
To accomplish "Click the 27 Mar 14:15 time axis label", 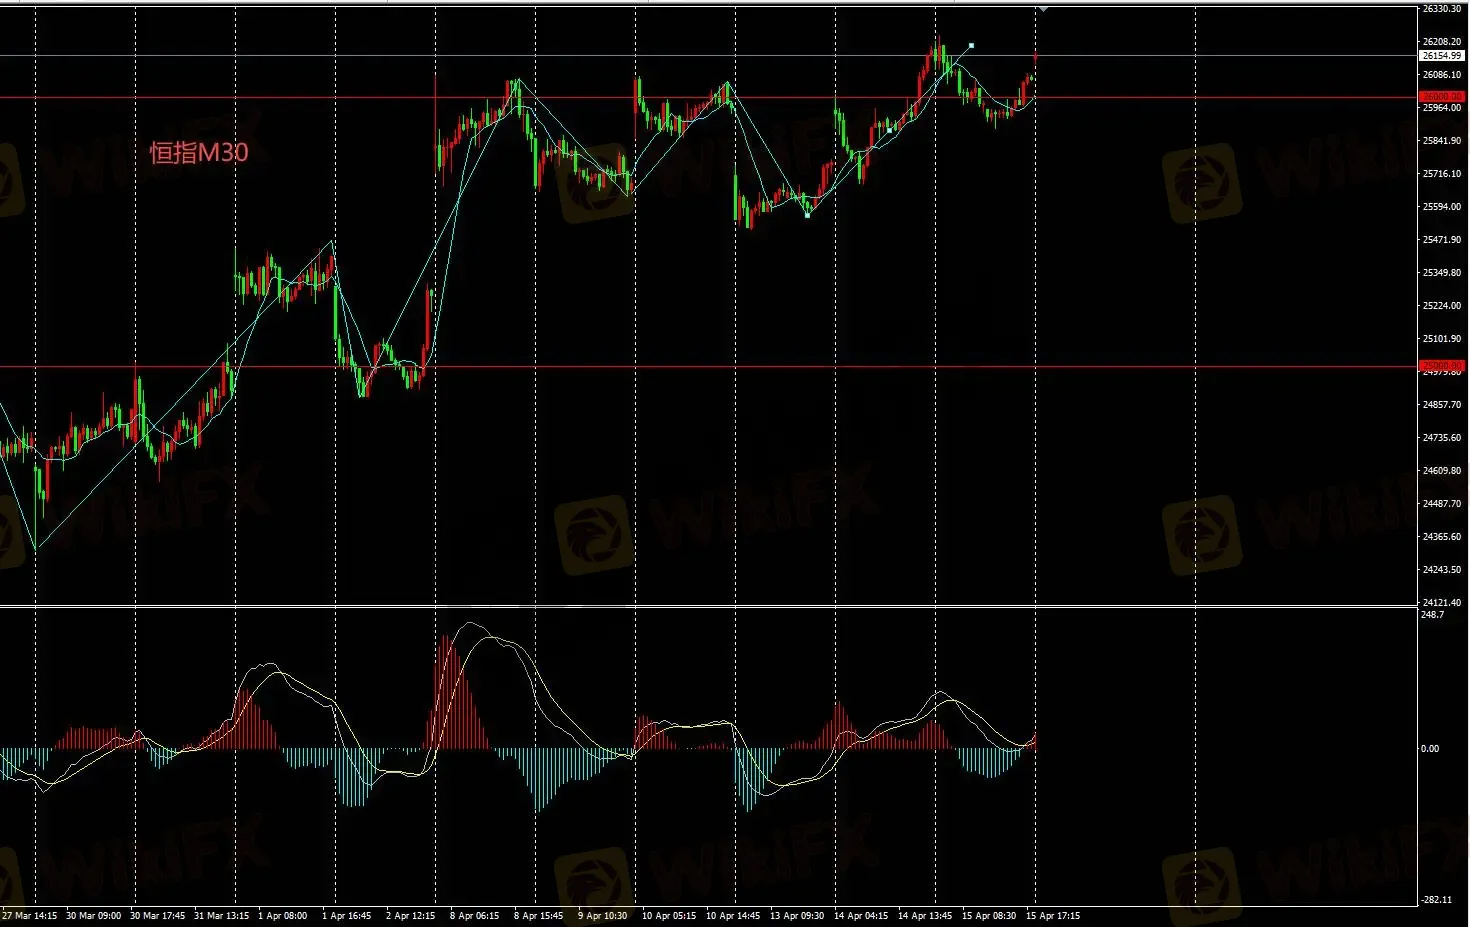I will 30,915.
